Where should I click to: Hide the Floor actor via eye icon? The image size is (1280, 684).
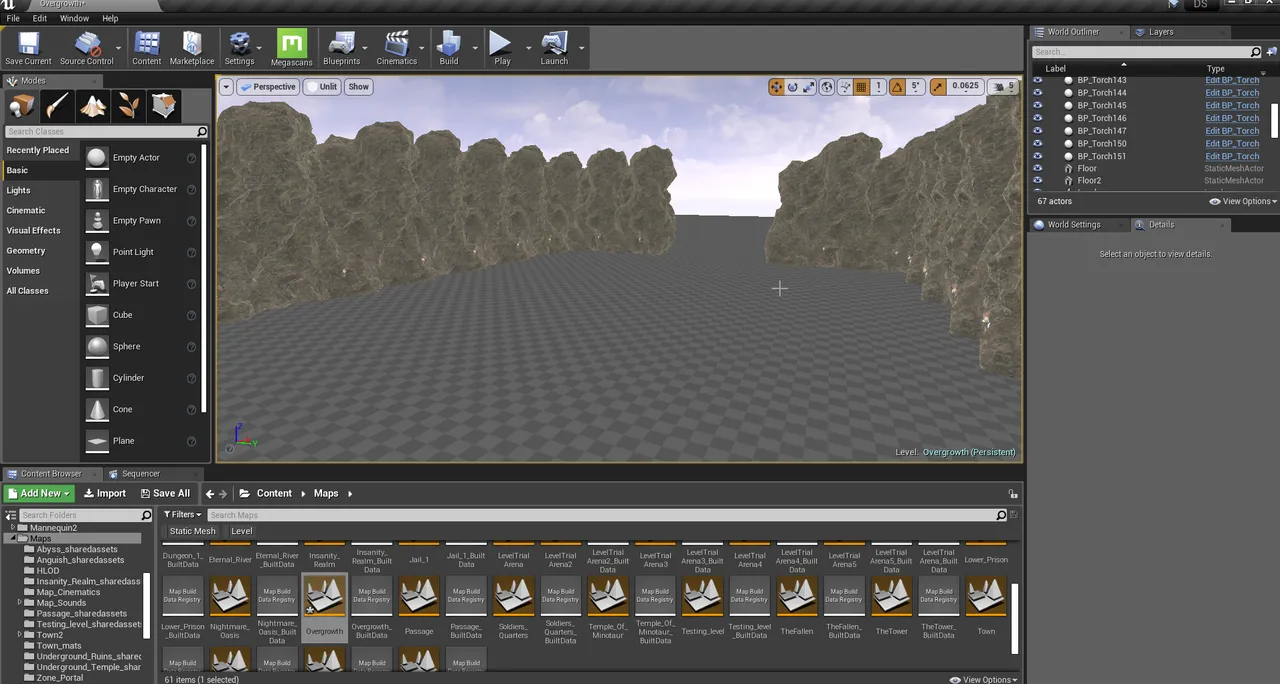[1038, 168]
